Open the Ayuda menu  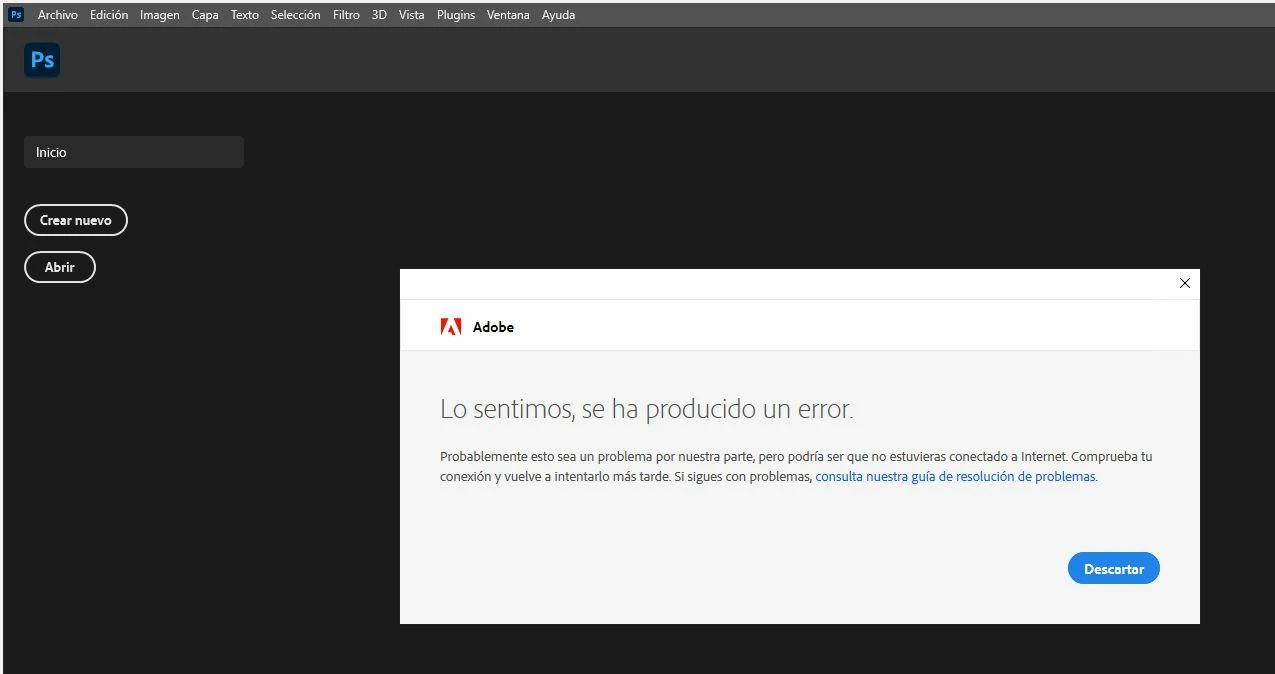point(558,15)
